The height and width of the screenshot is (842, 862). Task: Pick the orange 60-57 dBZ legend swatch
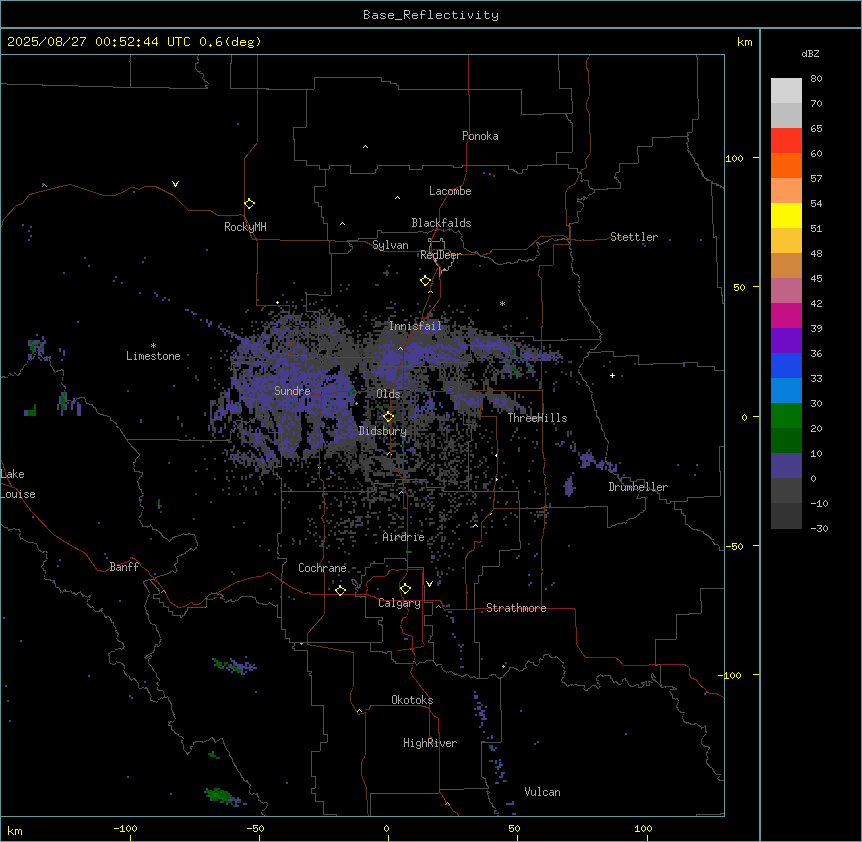tap(786, 165)
